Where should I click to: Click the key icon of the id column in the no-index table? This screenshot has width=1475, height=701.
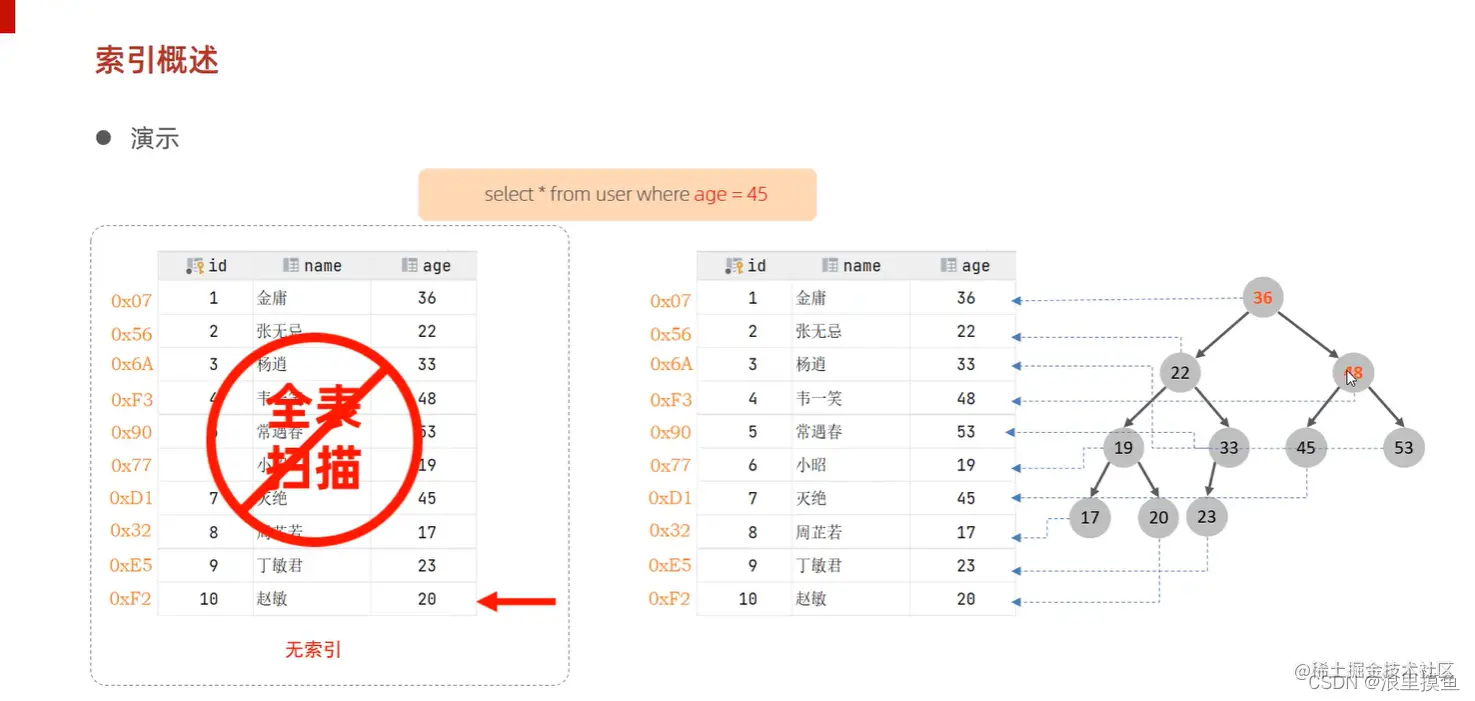coord(196,266)
